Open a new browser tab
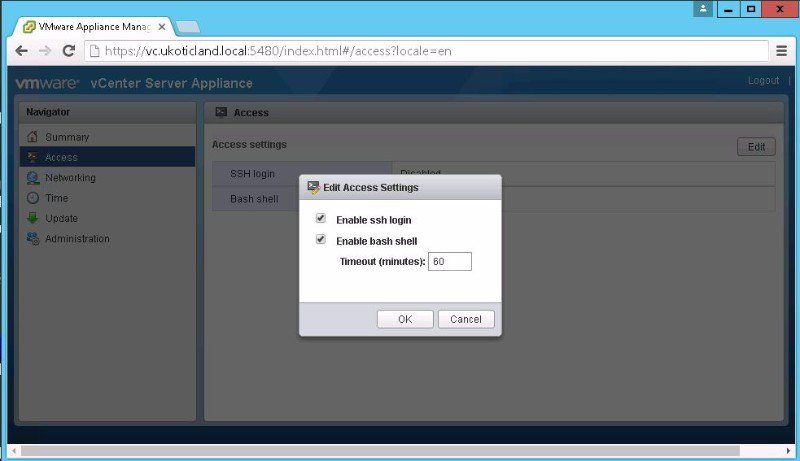 [188, 27]
